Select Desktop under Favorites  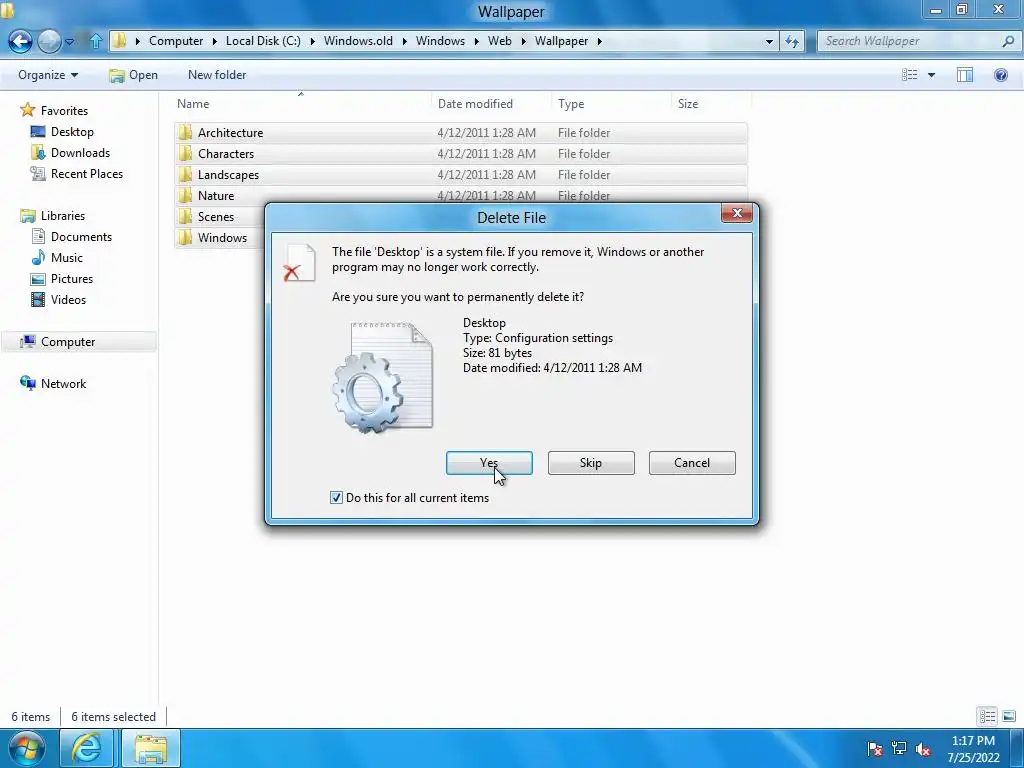[x=72, y=132]
